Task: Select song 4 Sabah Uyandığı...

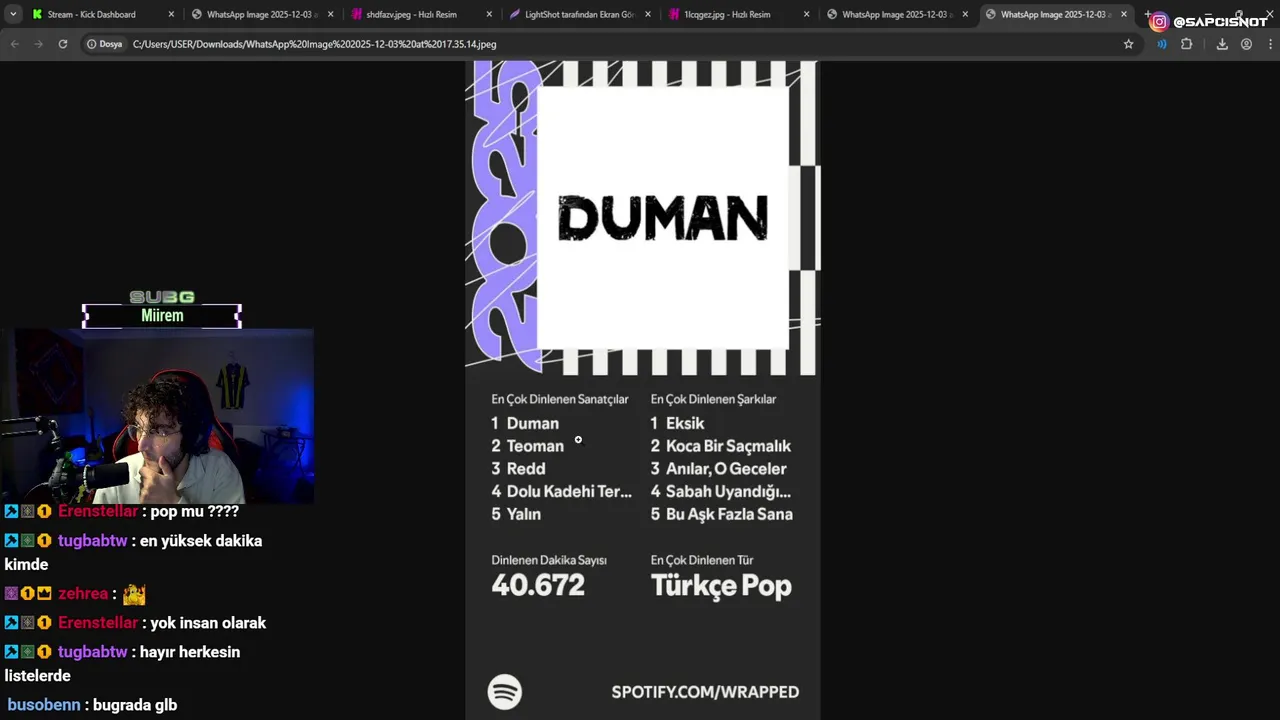Action: point(721,492)
